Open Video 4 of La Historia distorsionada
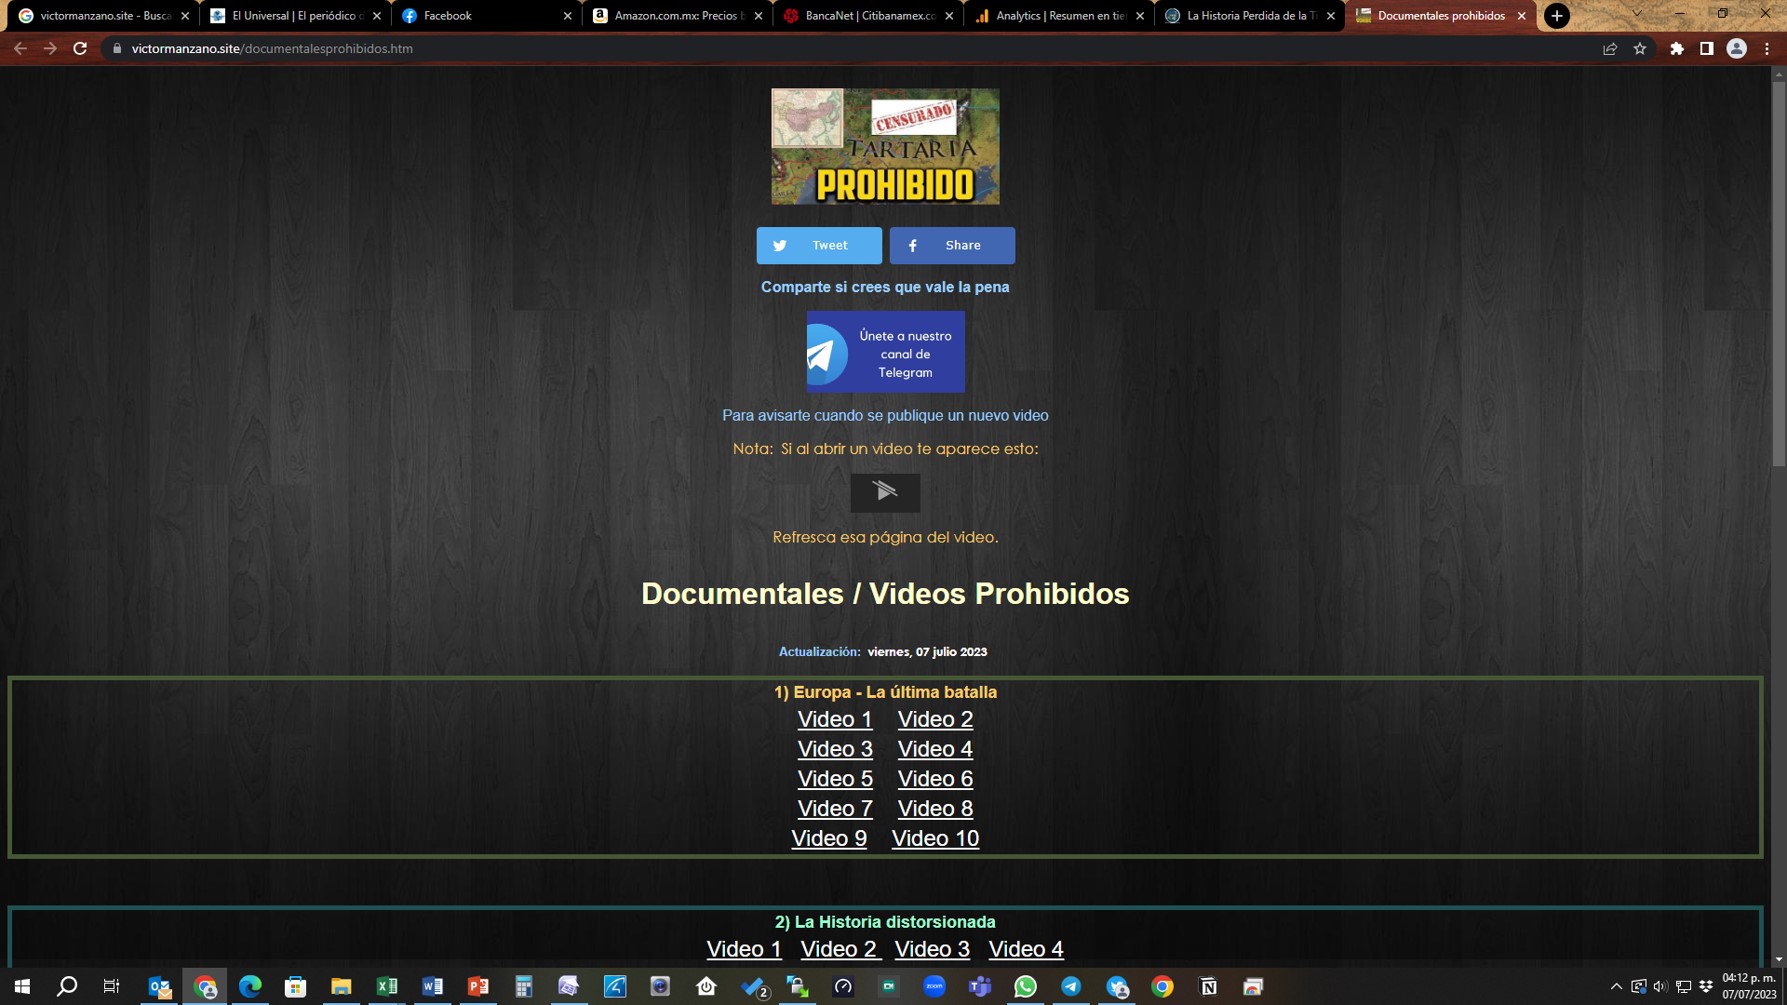This screenshot has width=1787, height=1005. tap(1025, 949)
